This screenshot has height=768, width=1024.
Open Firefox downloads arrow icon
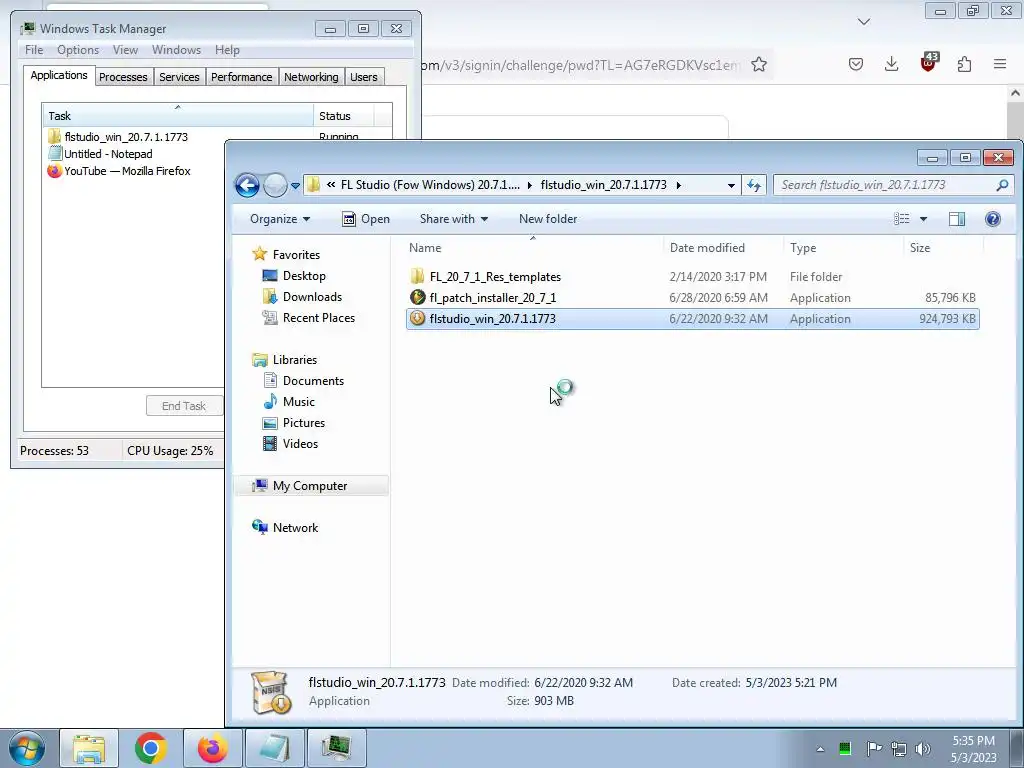pos(891,64)
